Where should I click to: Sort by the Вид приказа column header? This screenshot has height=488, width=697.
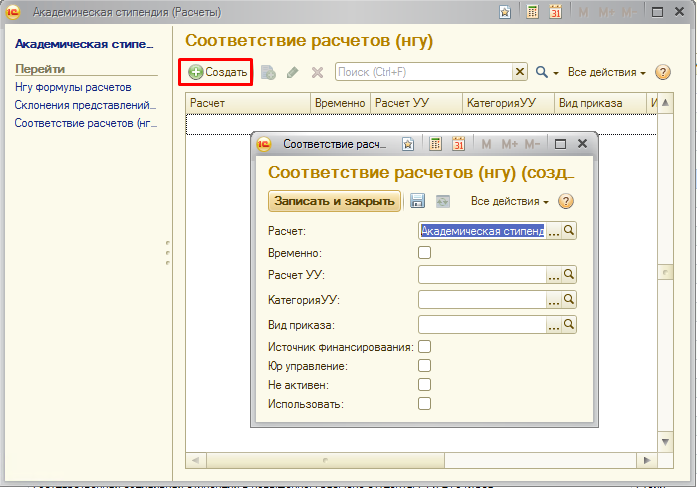point(600,103)
